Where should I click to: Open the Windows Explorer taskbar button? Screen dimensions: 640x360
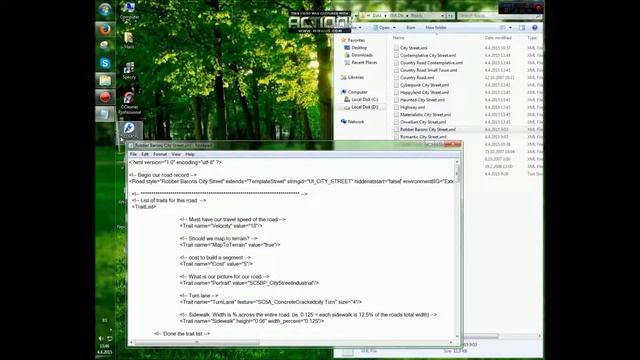tap(105, 80)
